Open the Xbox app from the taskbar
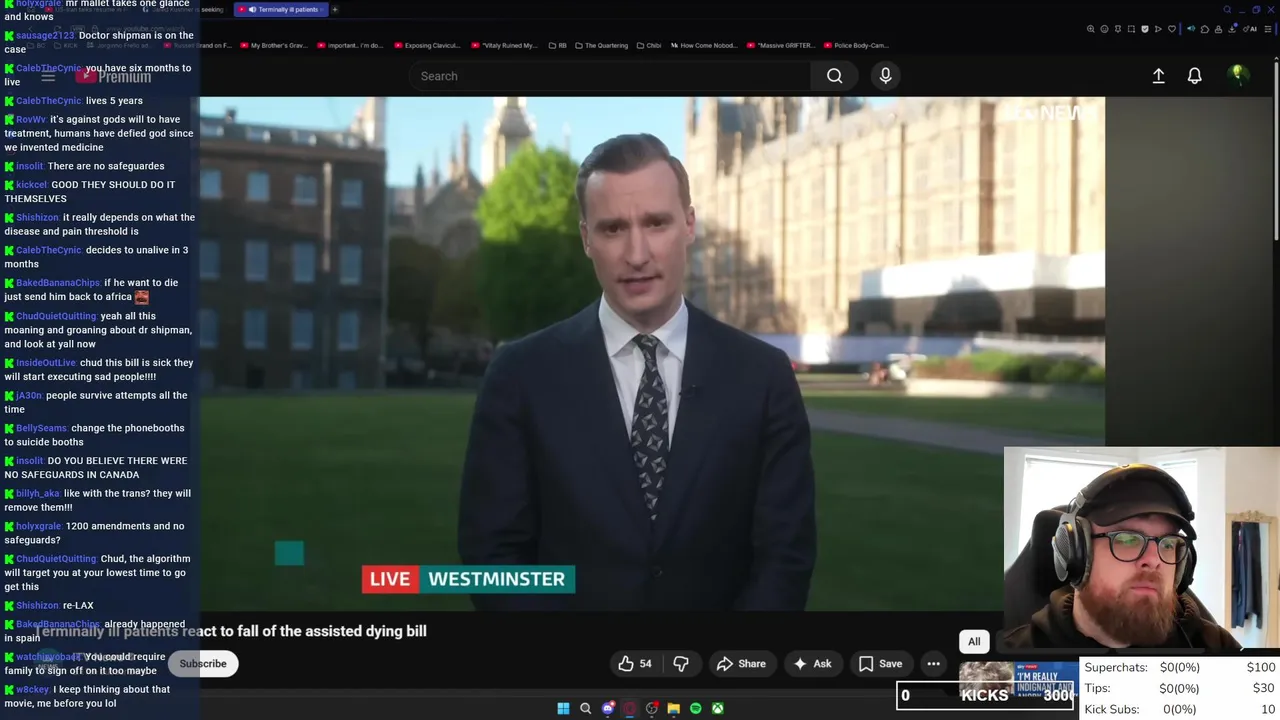Viewport: 1280px width, 720px height. click(x=718, y=708)
